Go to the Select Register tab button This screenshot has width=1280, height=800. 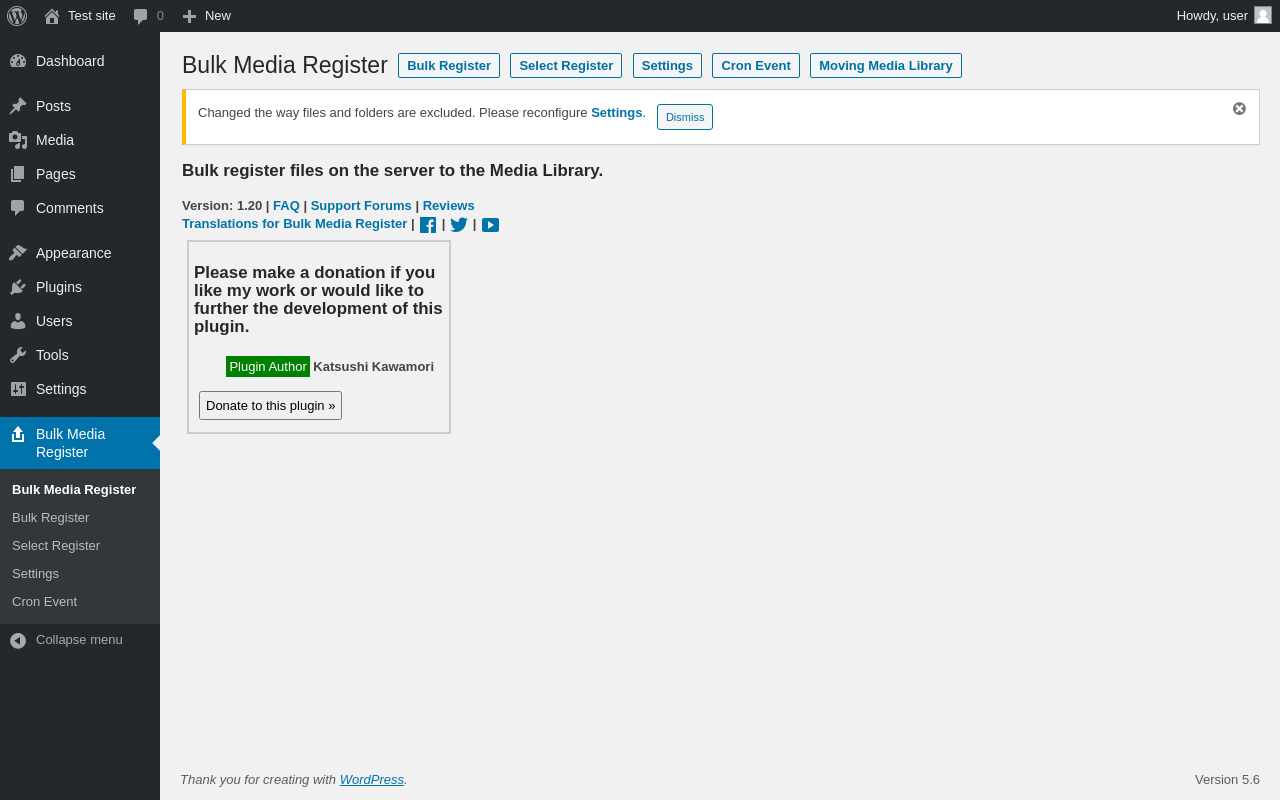(566, 66)
